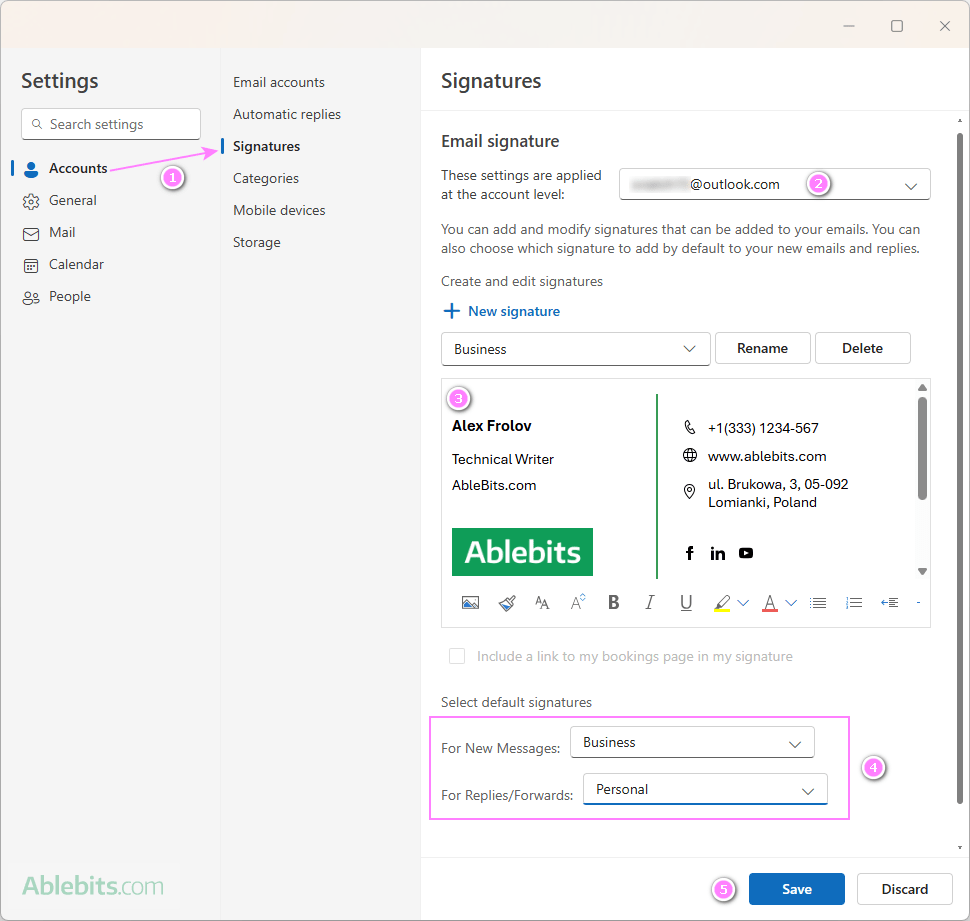Viewport: 970px width, 921px height.
Task: Insert a numbered list
Action: [854, 602]
